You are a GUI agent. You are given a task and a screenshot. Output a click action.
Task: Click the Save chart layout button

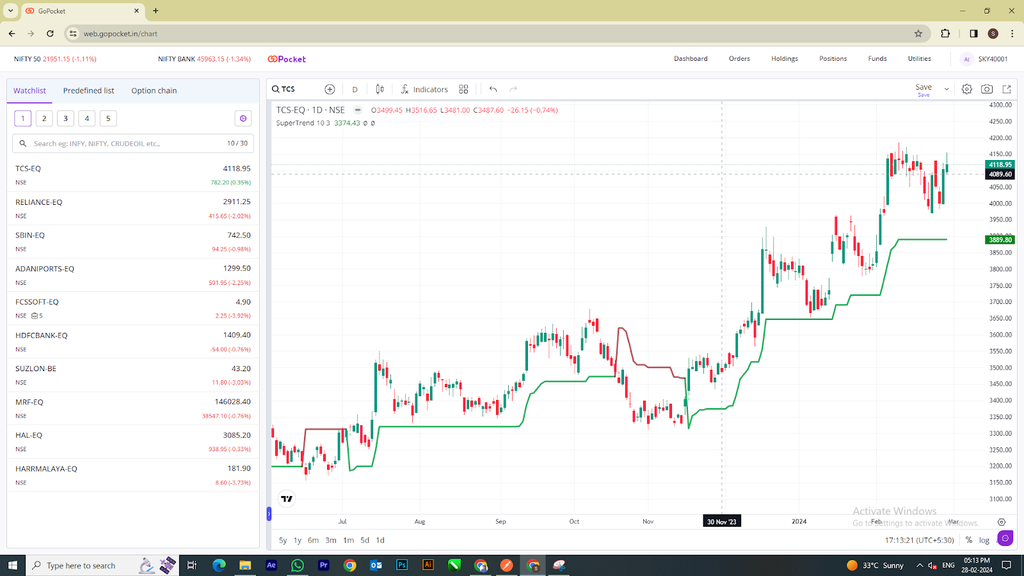click(923, 89)
